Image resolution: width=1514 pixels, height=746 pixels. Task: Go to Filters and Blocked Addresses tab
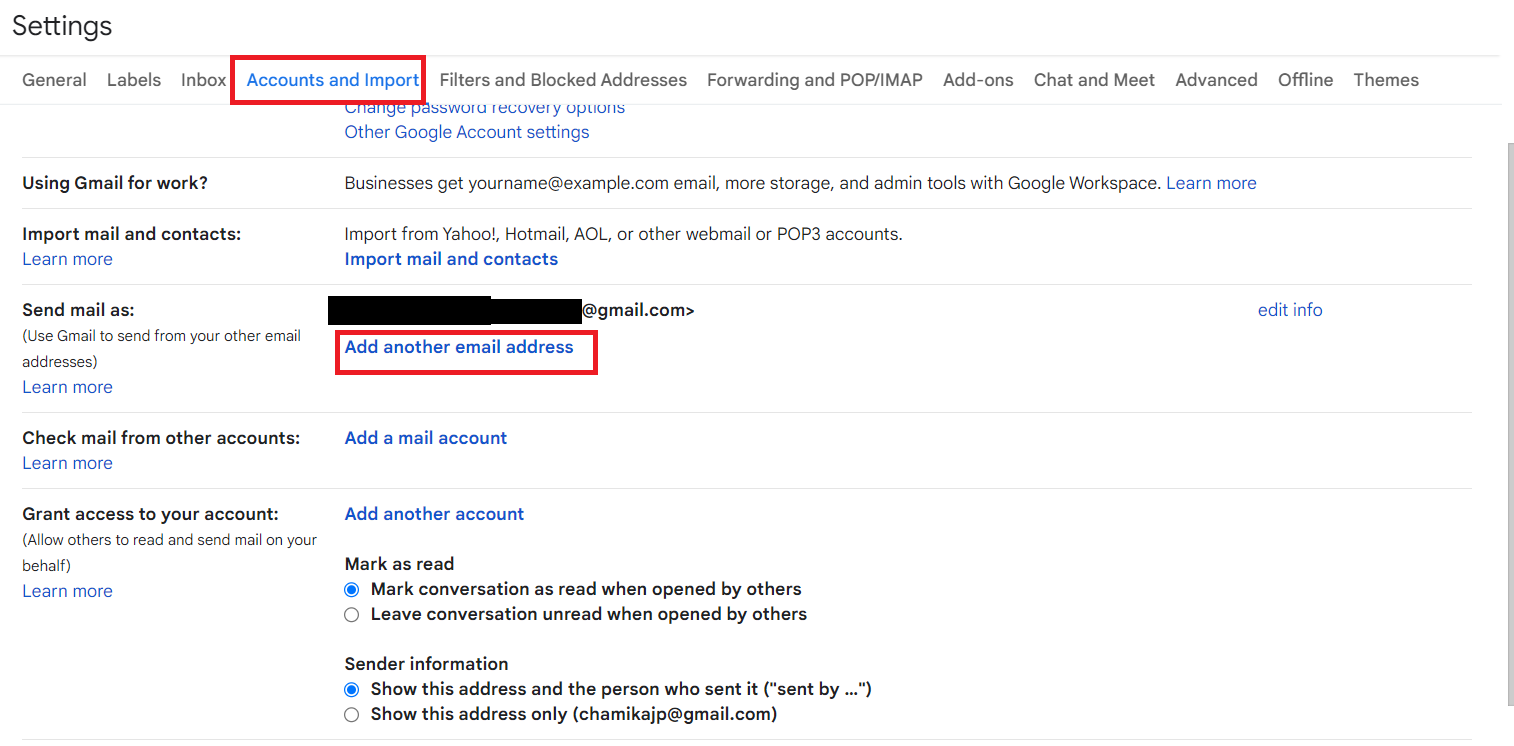[563, 80]
